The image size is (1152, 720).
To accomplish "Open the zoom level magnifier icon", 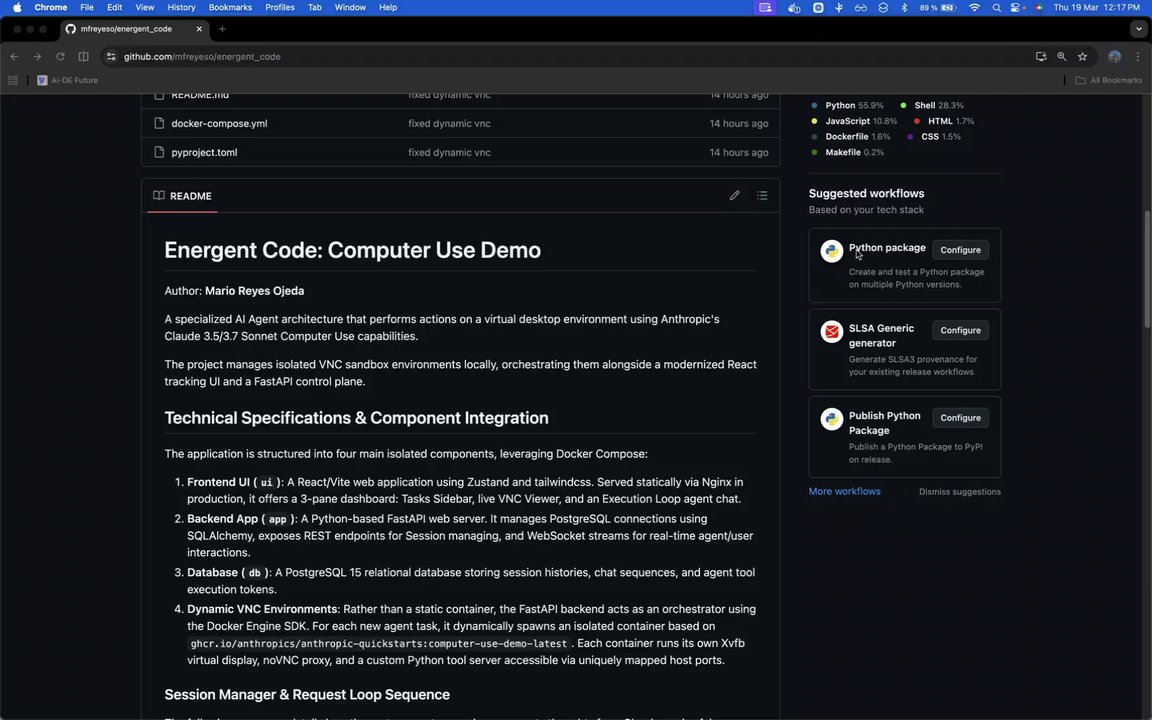I will pos(1062,57).
